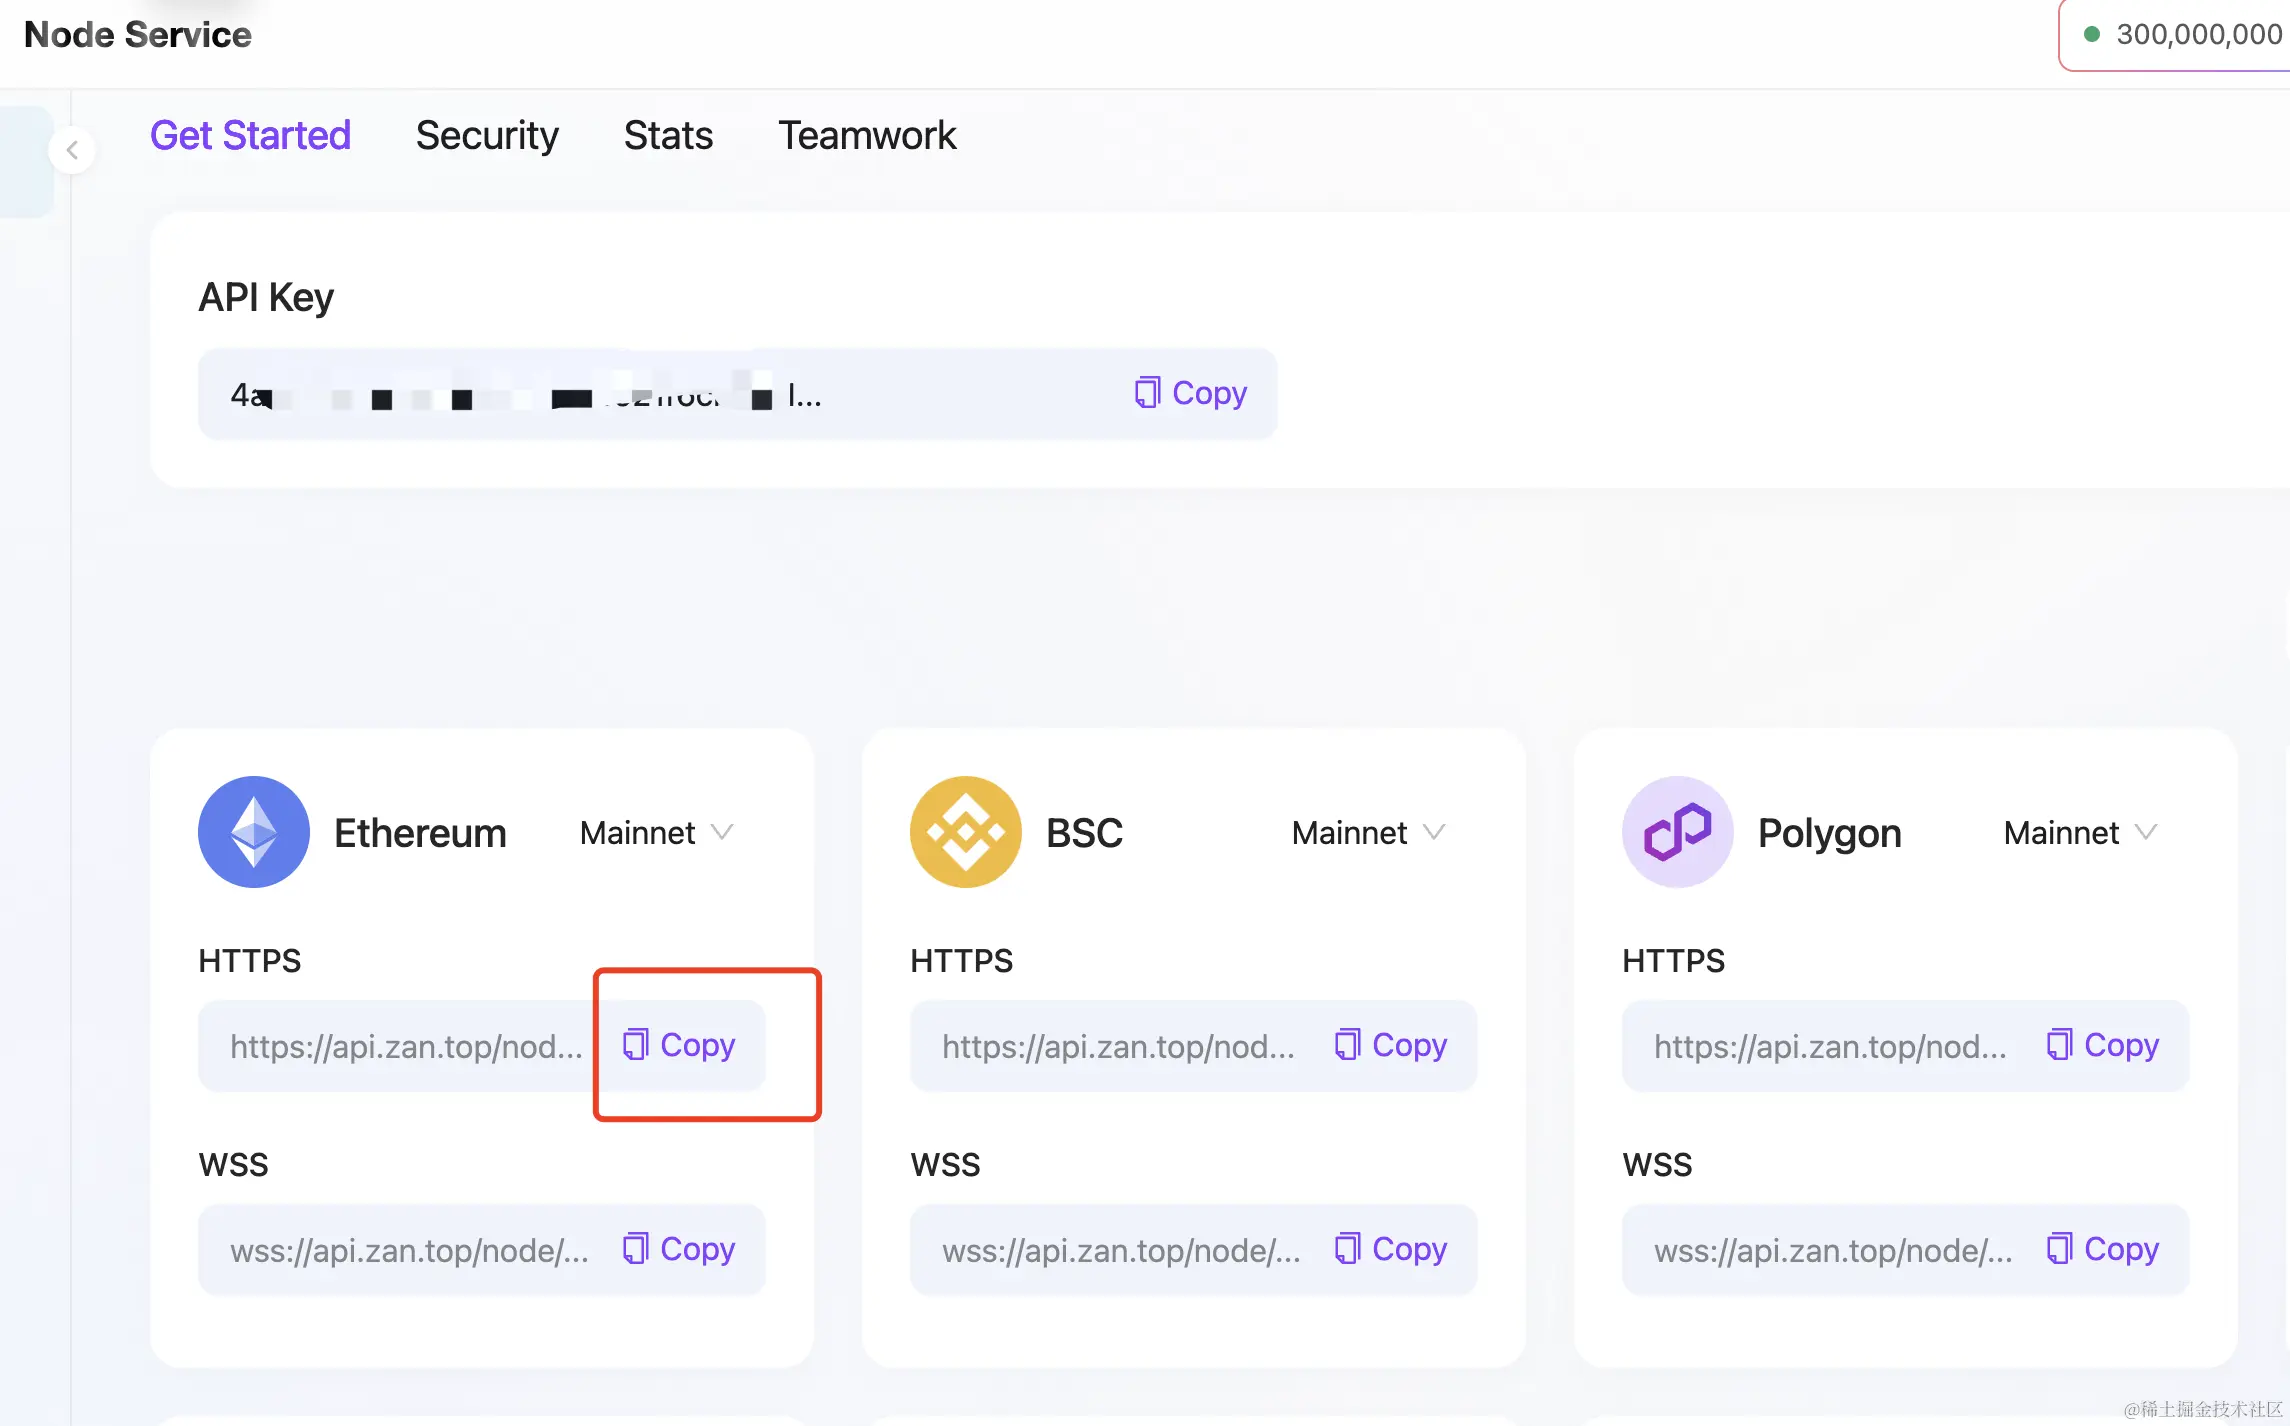This screenshot has width=2290, height=1426.
Task: Switch to the Security tab
Action: [x=487, y=136]
